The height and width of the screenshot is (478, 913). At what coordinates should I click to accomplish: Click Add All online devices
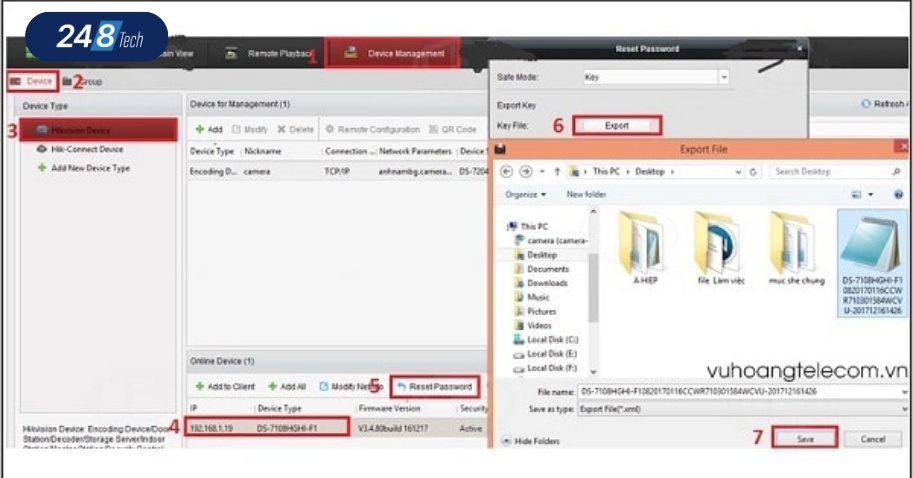click(287, 387)
